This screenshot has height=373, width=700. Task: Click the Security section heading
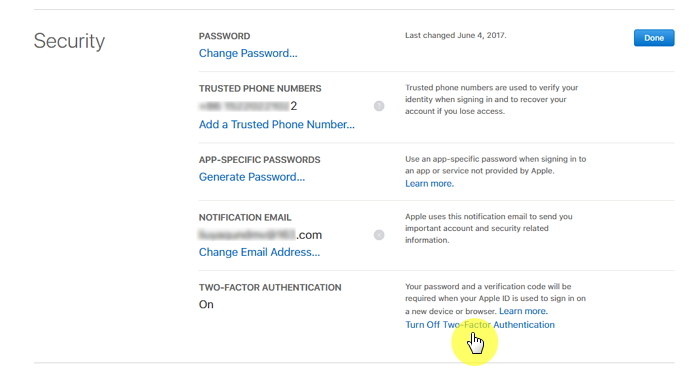point(69,41)
